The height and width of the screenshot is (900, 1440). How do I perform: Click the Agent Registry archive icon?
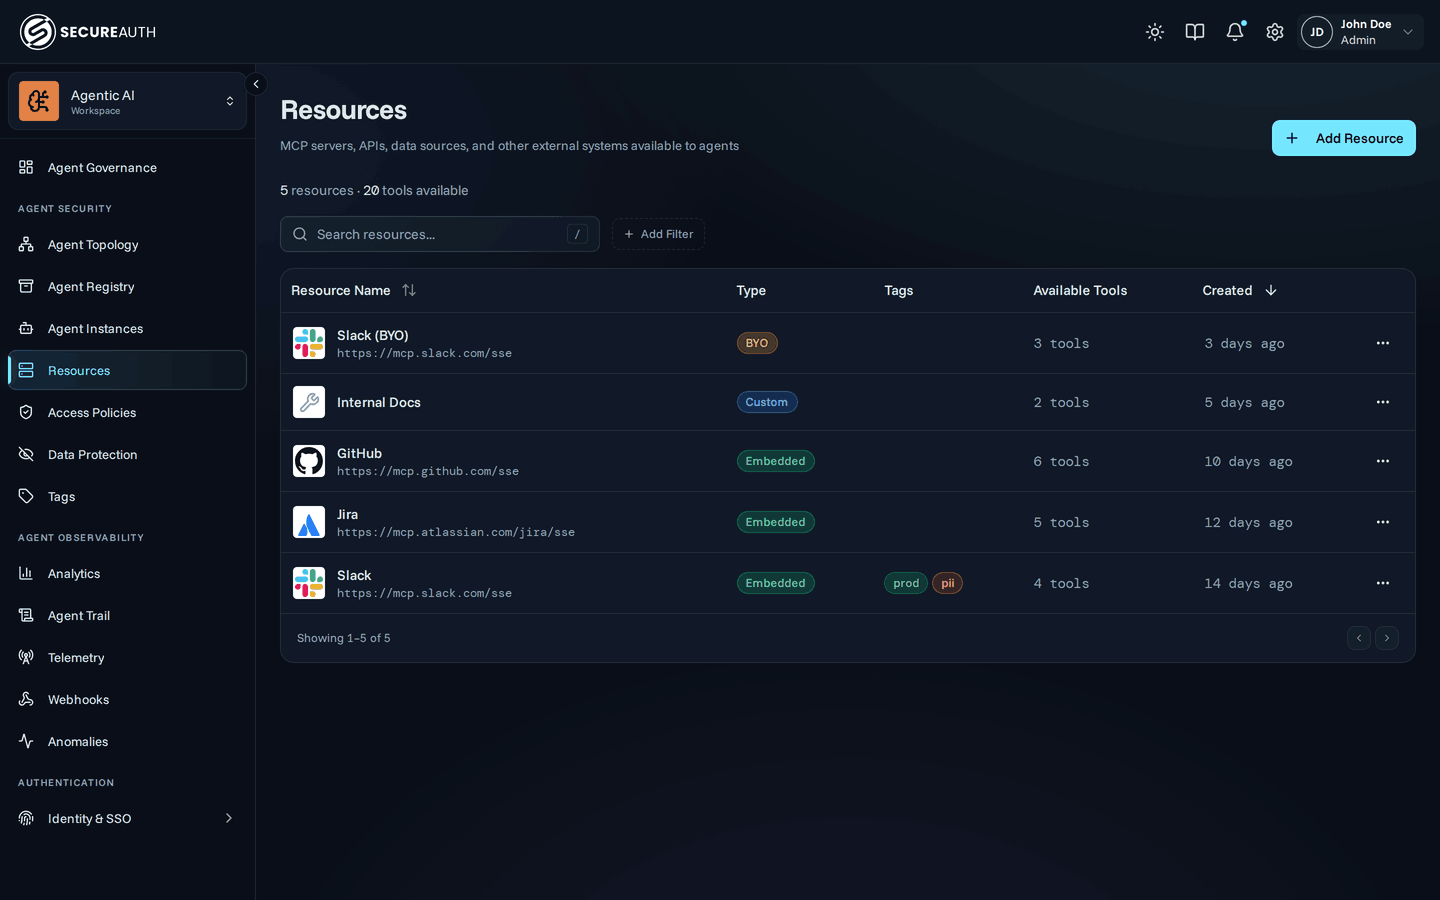(x=26, y=286)
